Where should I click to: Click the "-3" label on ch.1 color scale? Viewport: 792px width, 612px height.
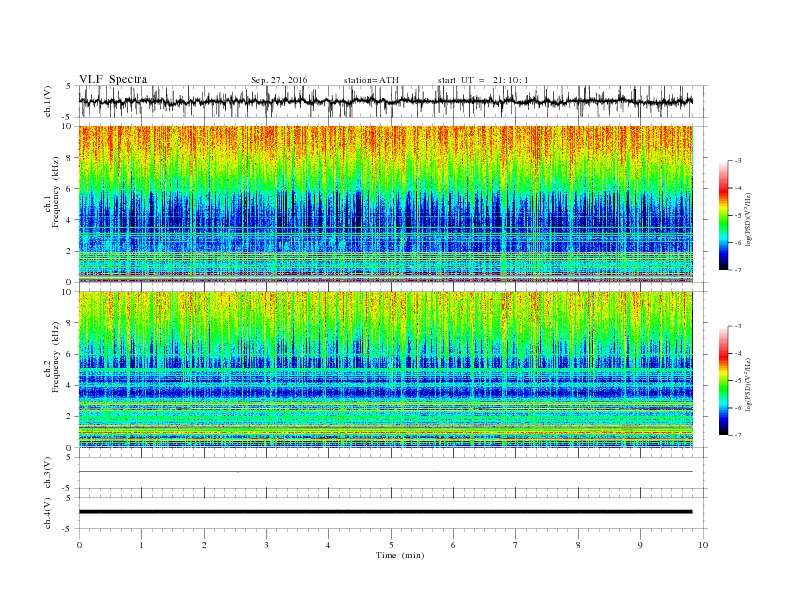pyautogui.click(x=738, y=161)
